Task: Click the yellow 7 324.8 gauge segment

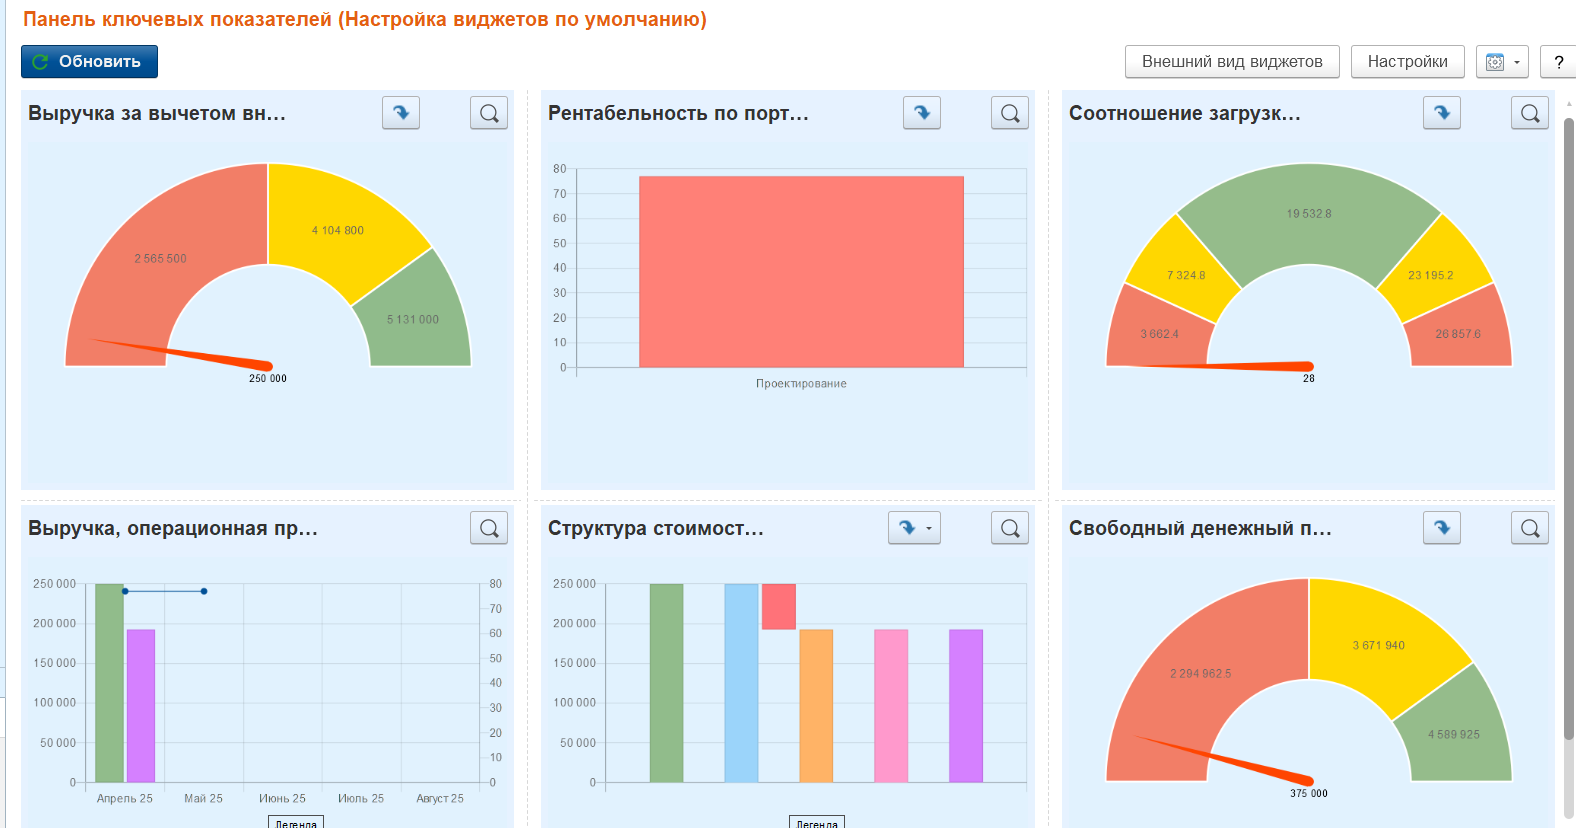Action: point(1186,275)
